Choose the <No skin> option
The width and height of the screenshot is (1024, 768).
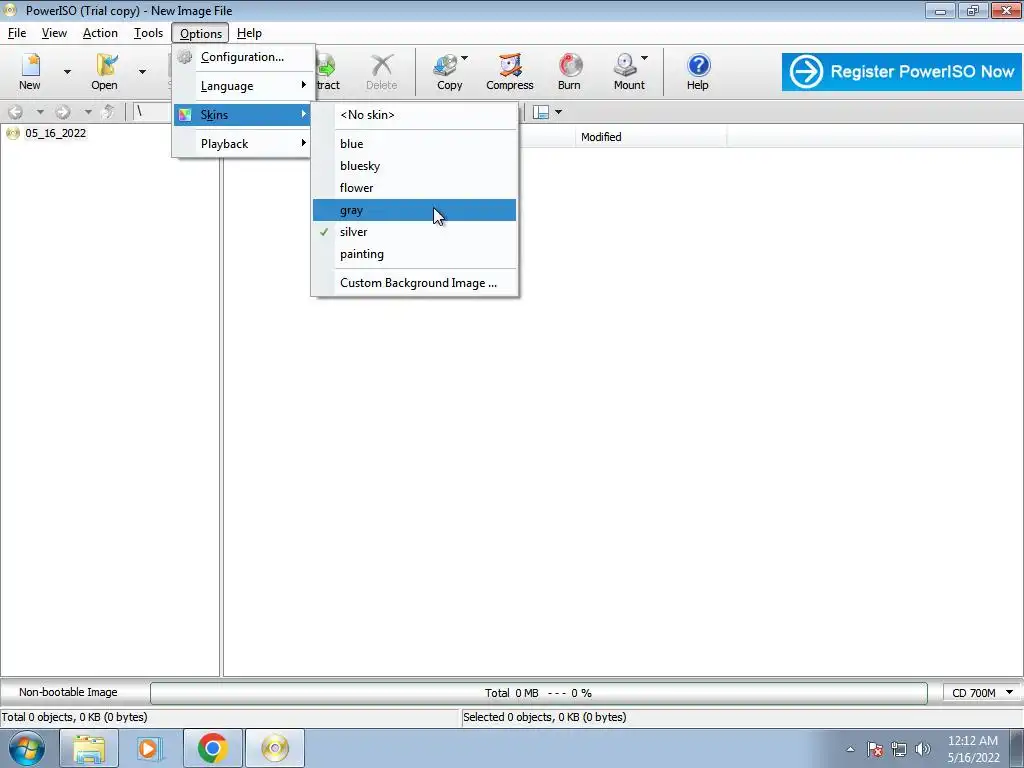tap(415, 115)
